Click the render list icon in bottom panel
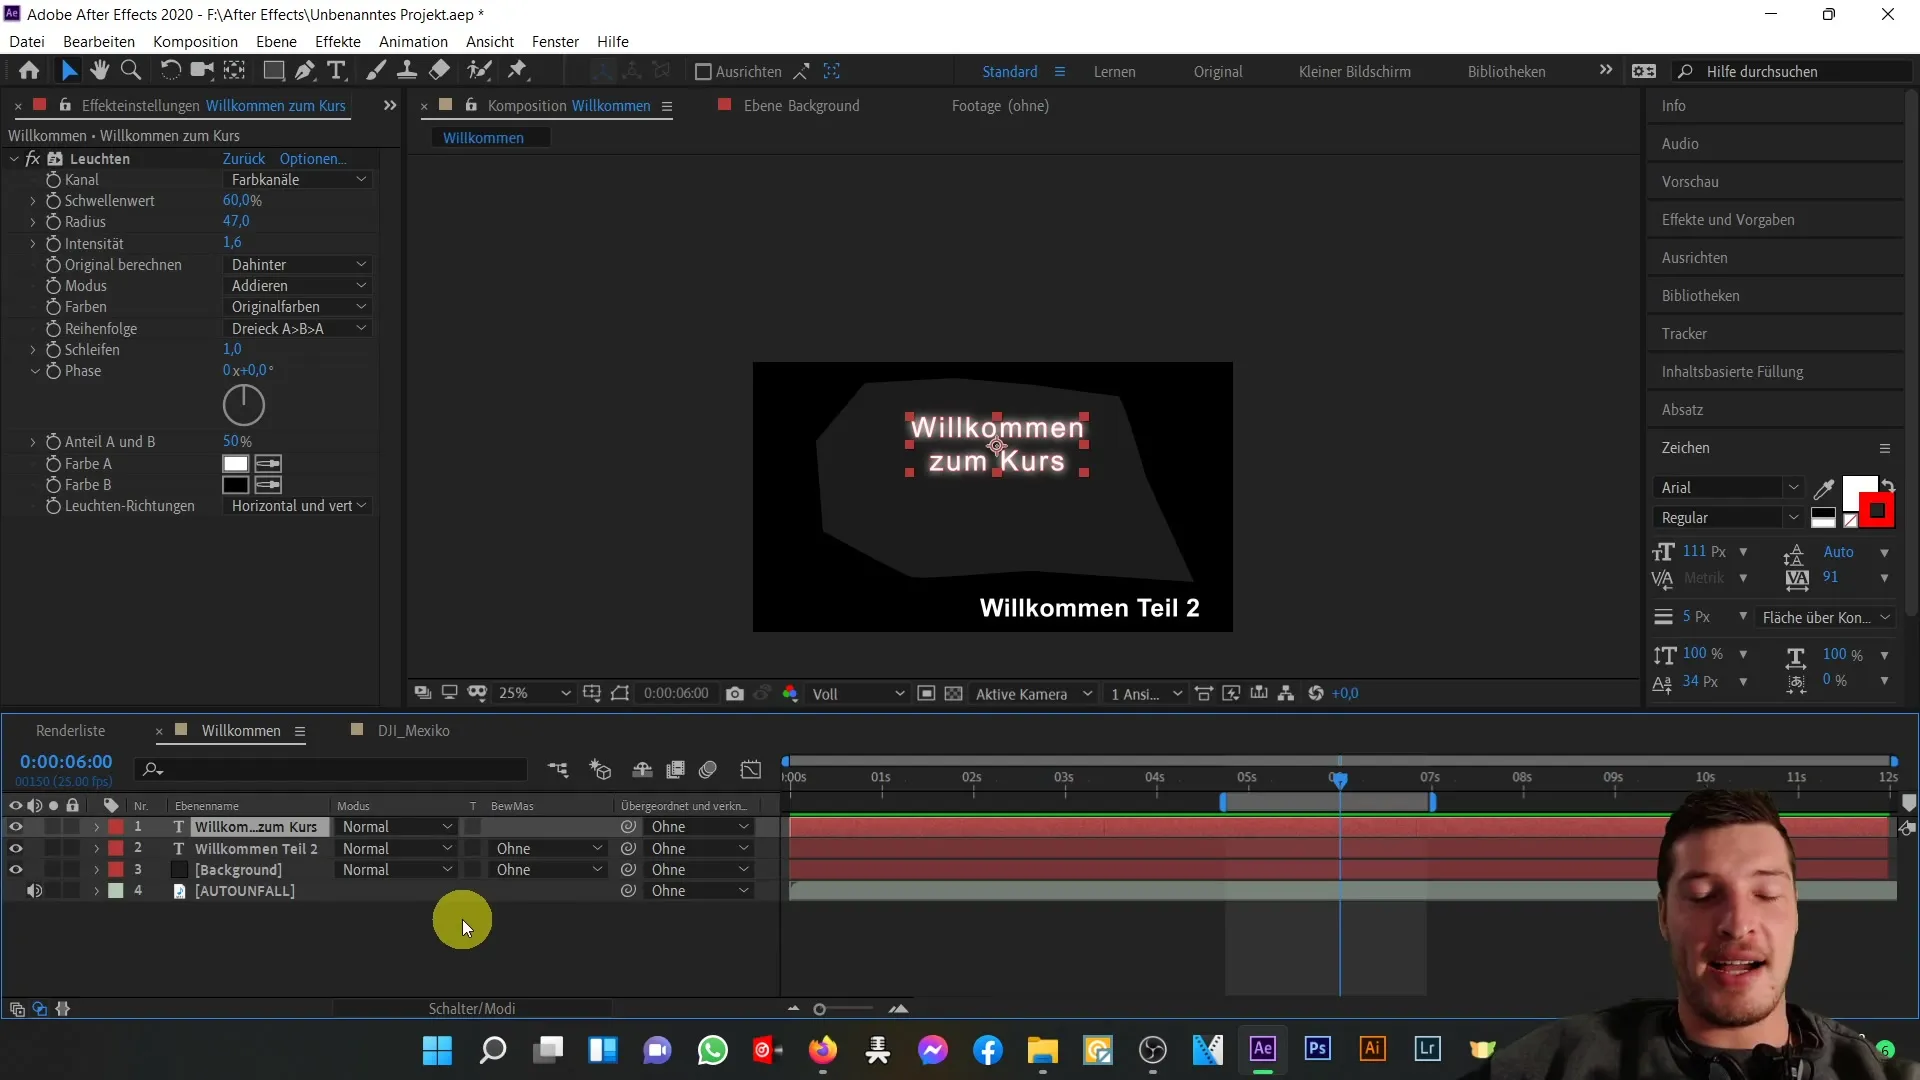Screen dimensions: 1920x1080 click(x=69, y=729)
